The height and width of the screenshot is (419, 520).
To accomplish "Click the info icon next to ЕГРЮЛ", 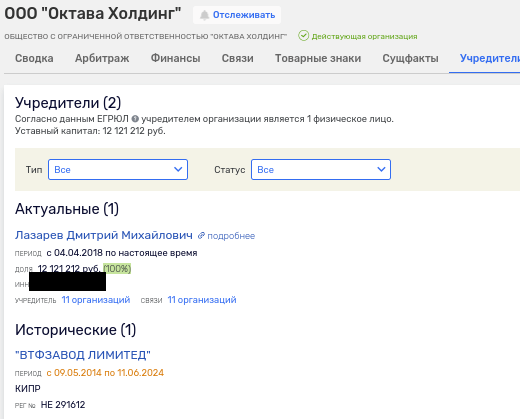I will (135, 119).
